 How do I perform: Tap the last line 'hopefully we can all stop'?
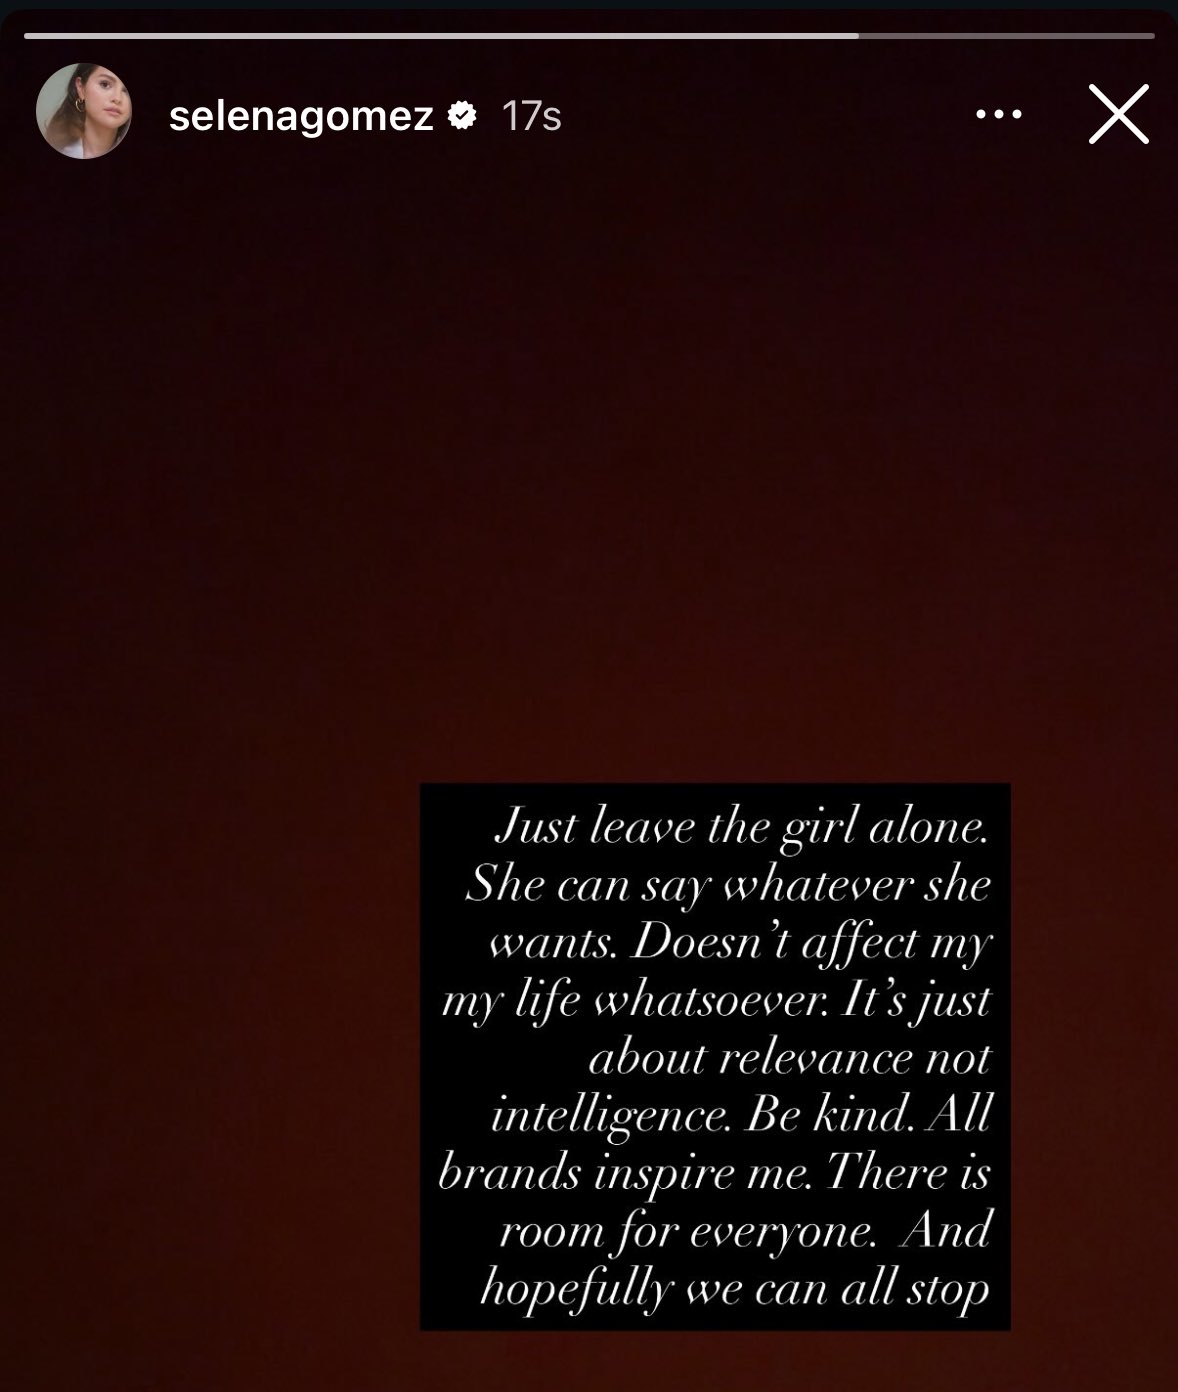click(735, 1289)
